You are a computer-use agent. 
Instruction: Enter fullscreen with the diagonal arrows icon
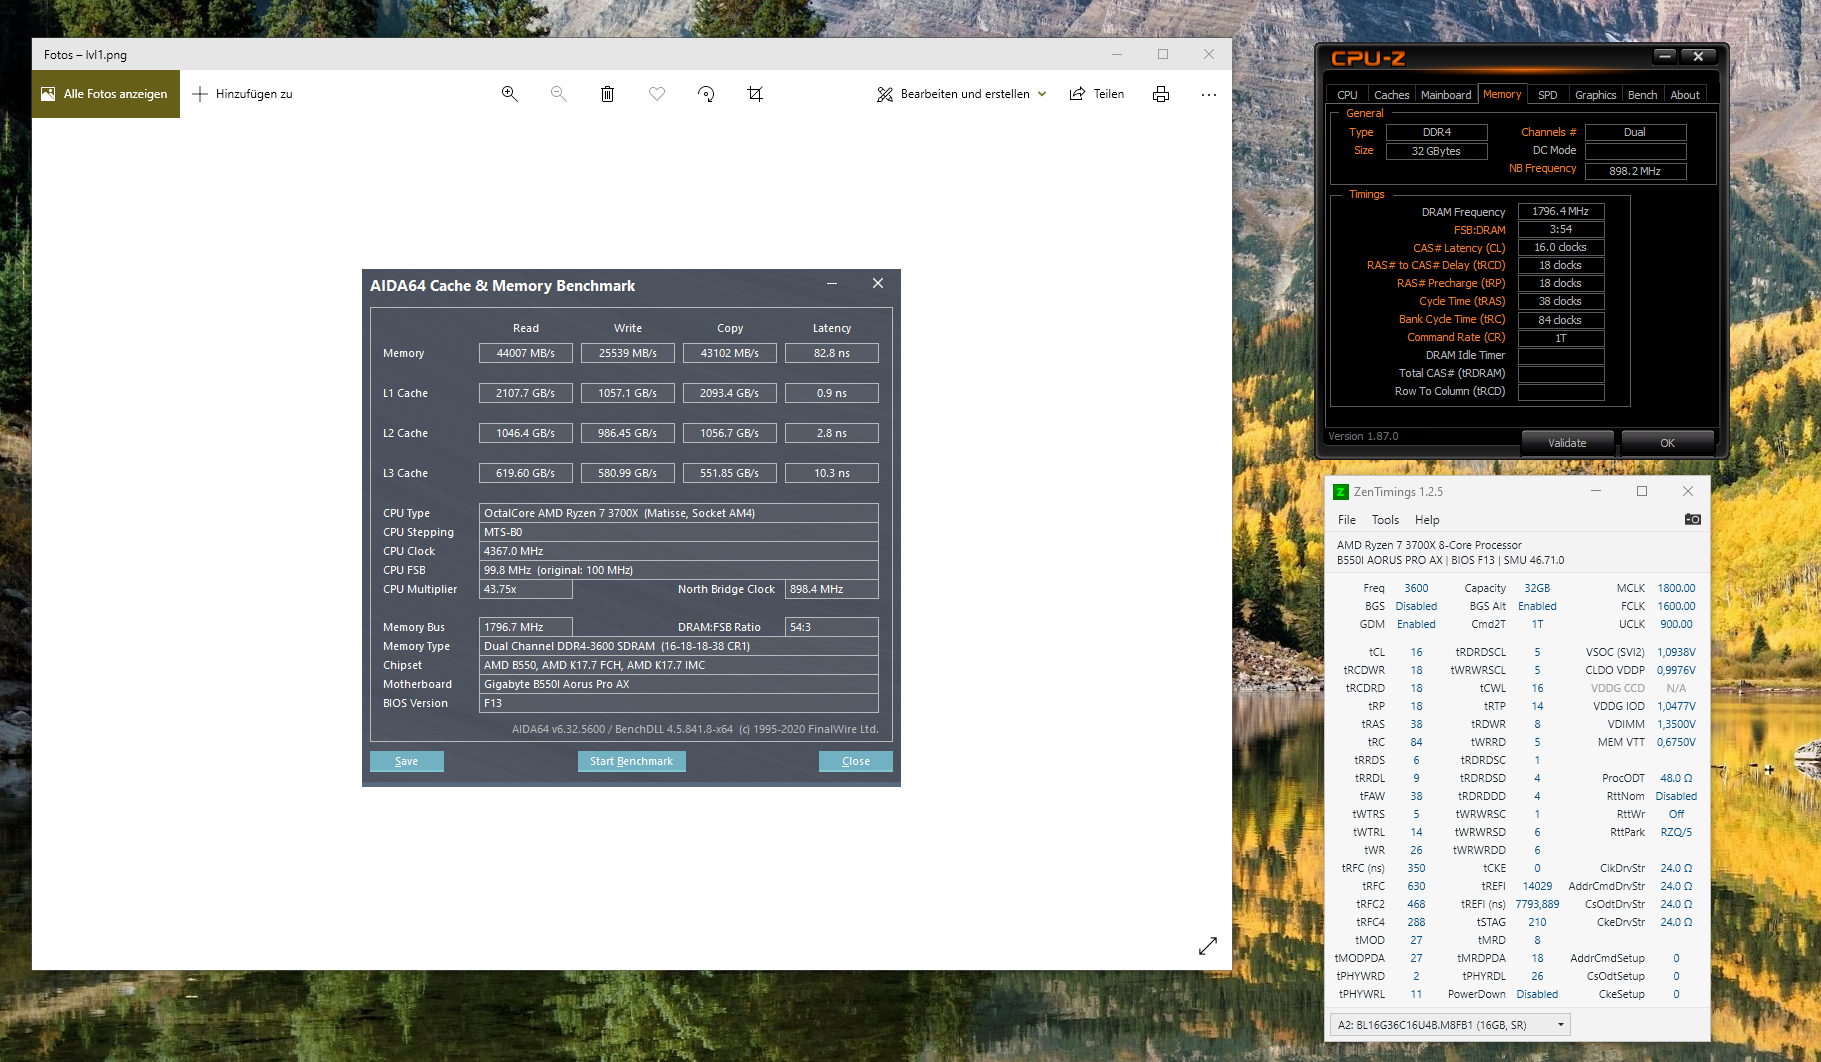(1208, 946)
